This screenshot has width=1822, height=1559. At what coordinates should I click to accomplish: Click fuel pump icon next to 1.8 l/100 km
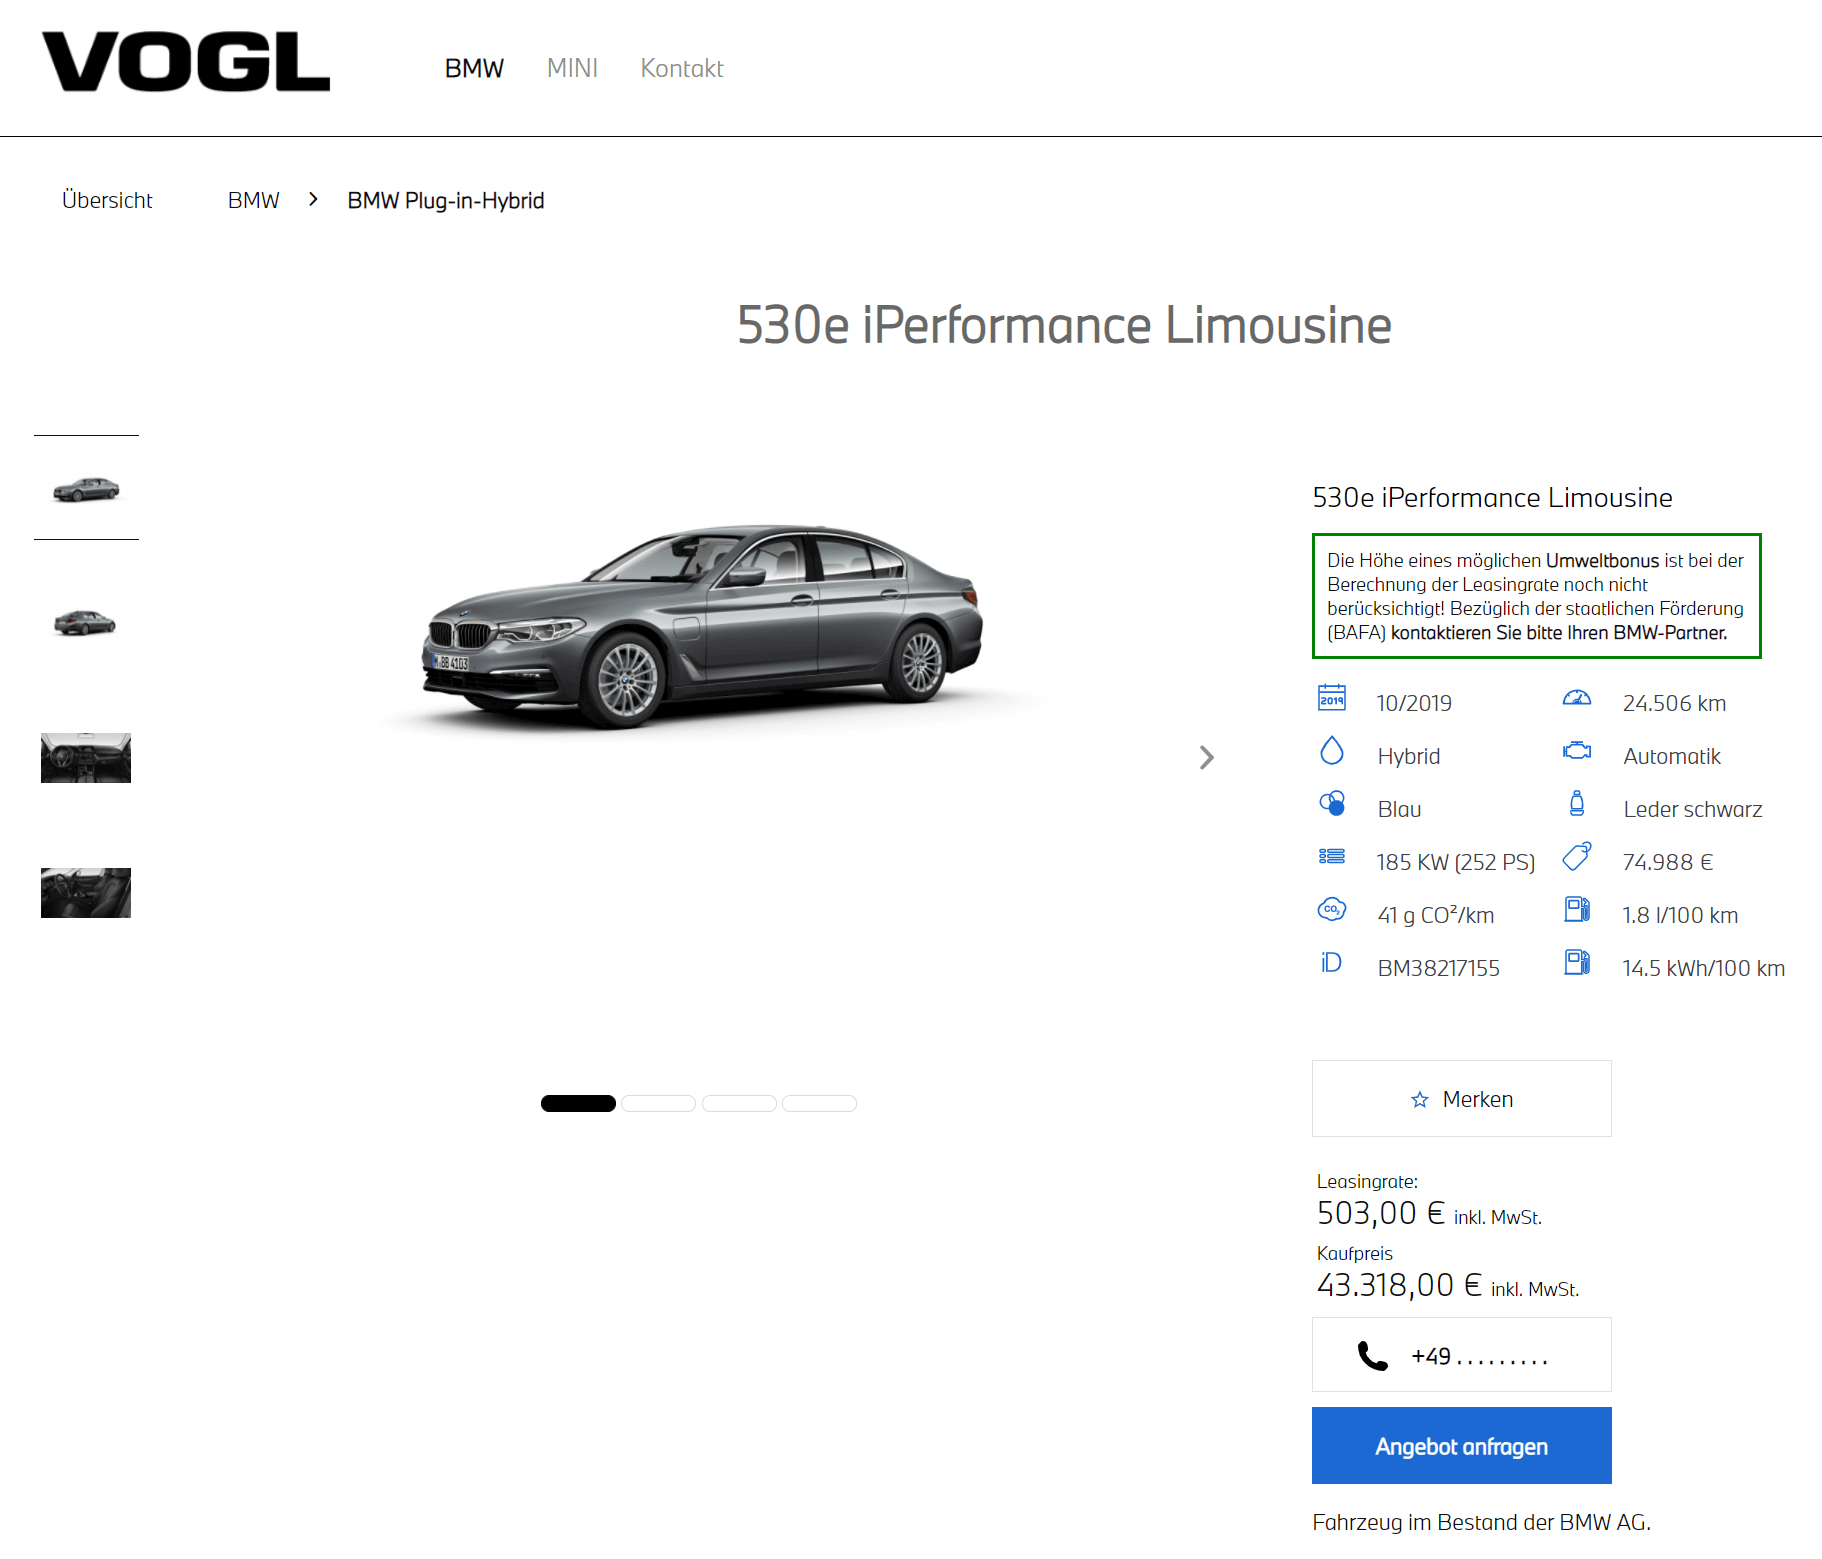1577,909
